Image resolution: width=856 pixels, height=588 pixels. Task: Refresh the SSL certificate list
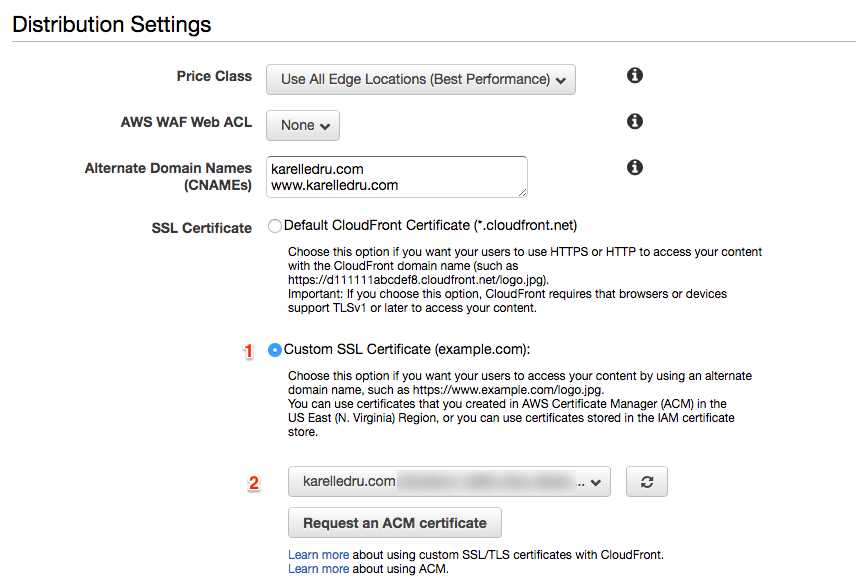(646, 482)
